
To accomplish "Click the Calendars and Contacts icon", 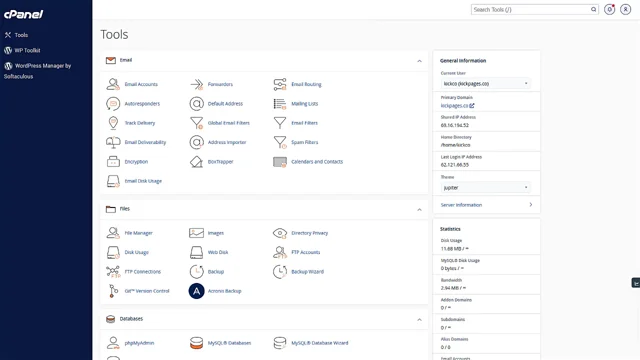I will 280,162.
